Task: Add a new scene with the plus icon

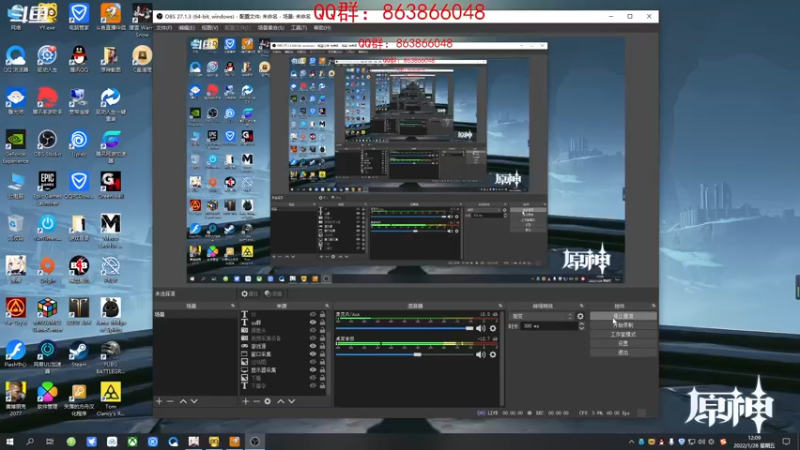Action: coord(159,402)
